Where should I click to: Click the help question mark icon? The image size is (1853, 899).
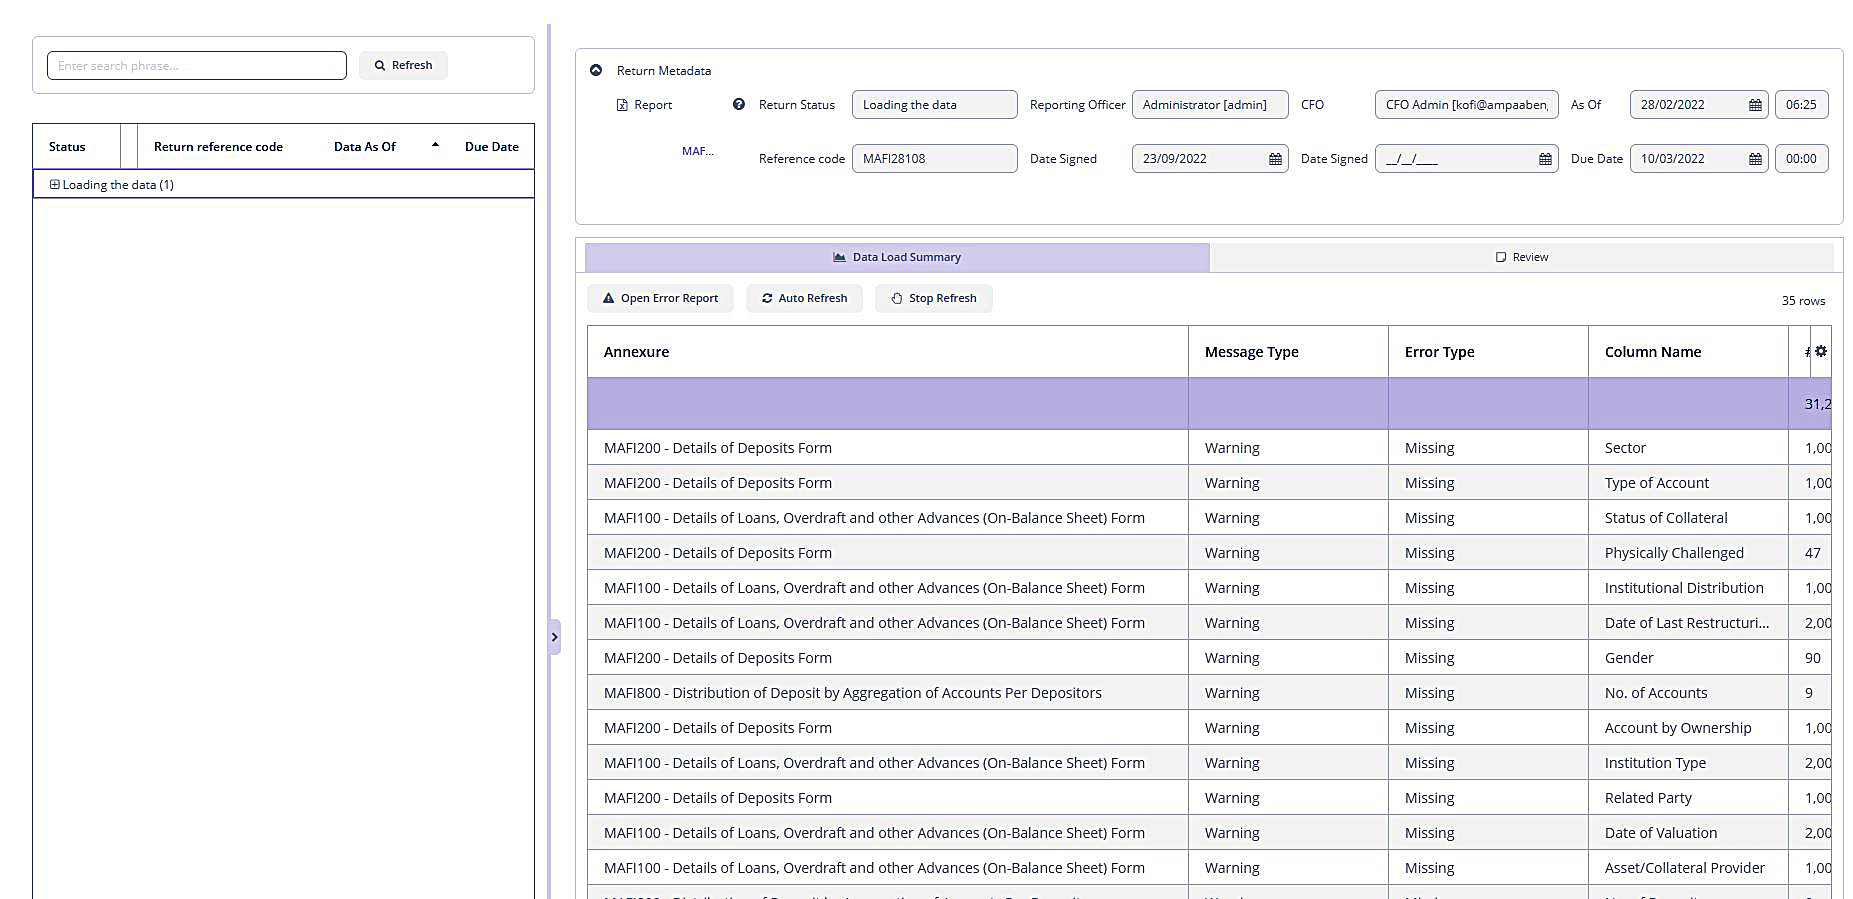pyautogui.click(x=739, y=104)
